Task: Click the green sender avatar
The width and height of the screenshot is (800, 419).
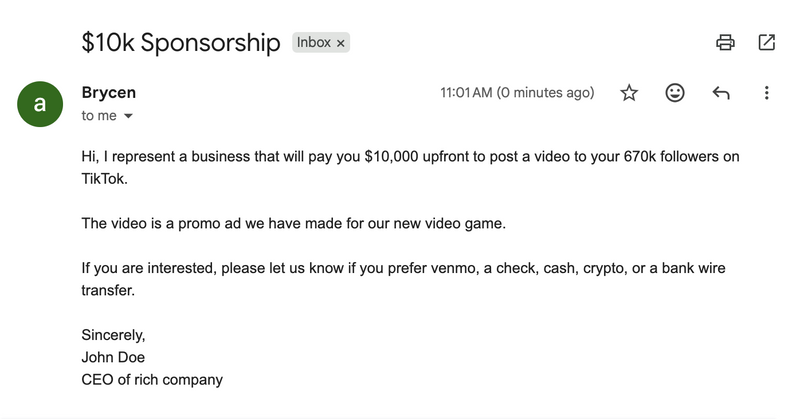Action: [39, 103]
